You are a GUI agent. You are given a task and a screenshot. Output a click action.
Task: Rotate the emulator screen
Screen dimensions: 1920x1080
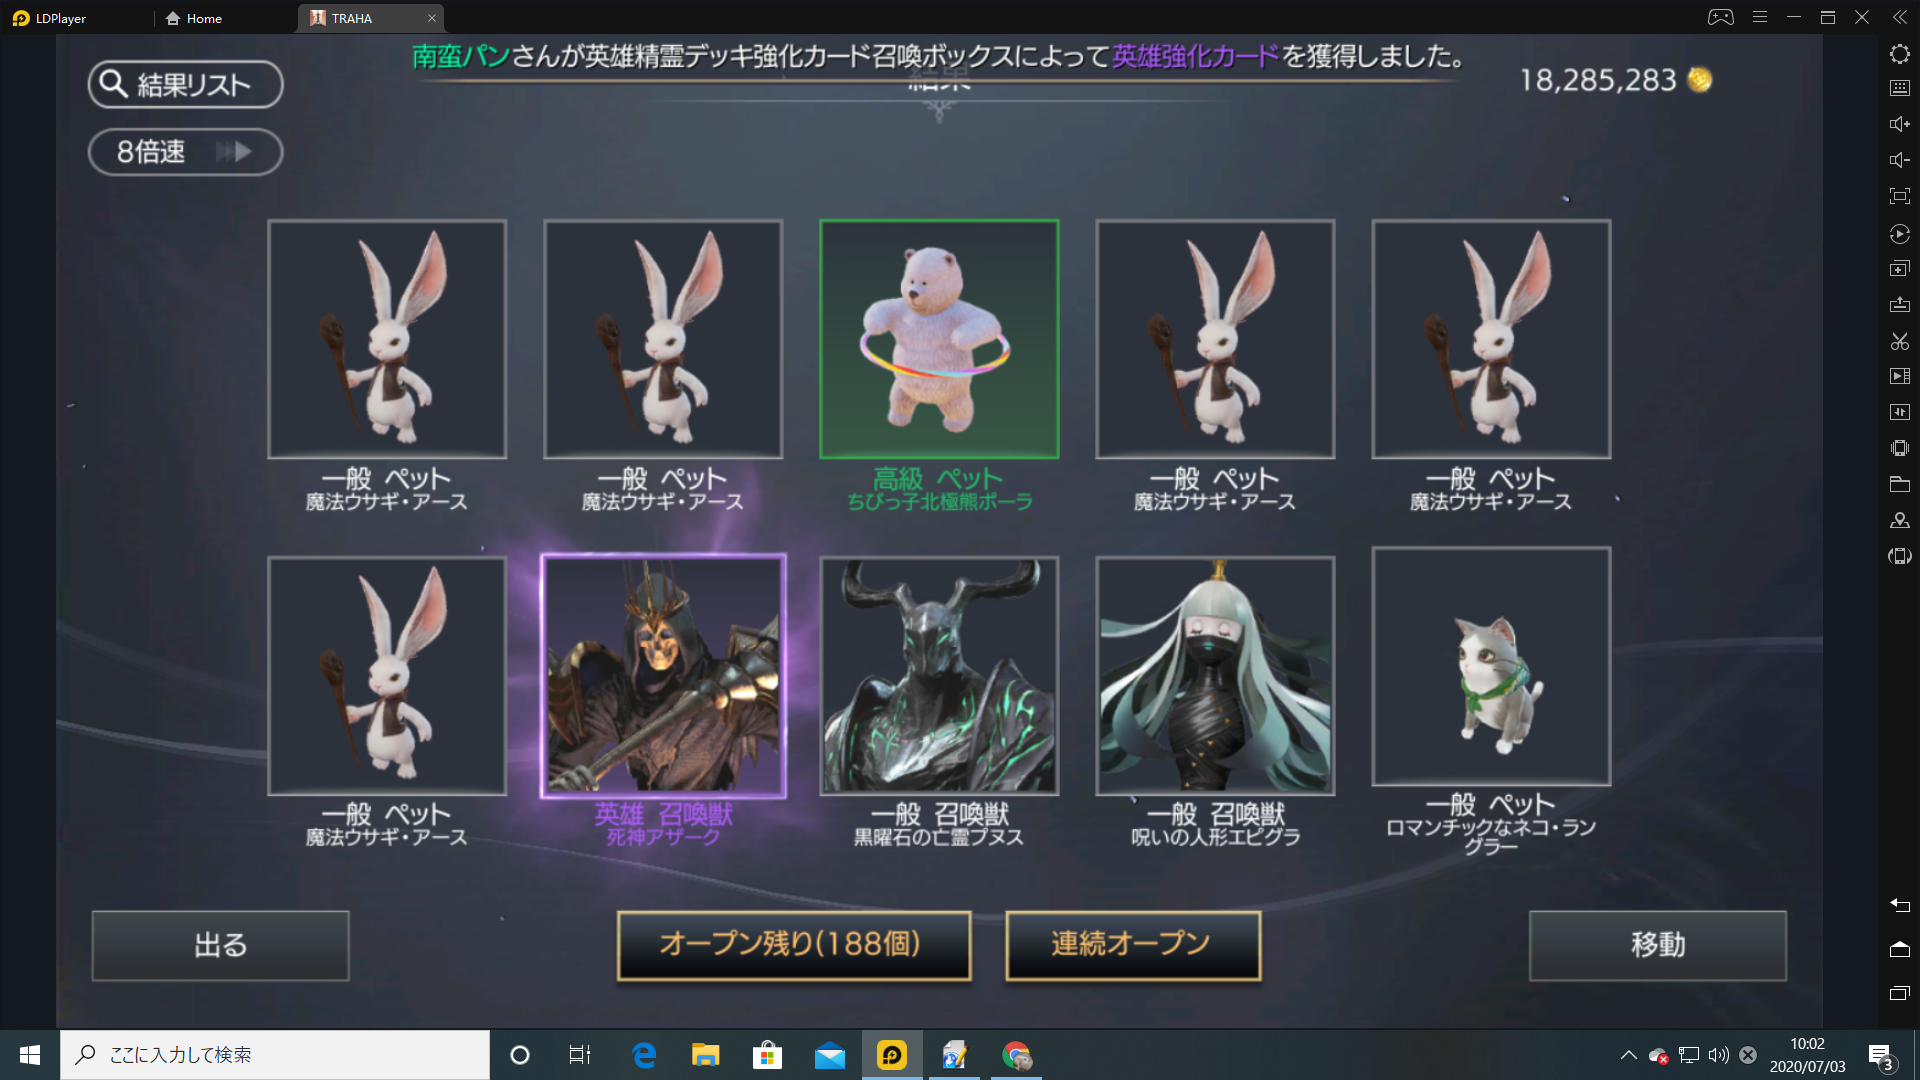tap(1900, 556)
